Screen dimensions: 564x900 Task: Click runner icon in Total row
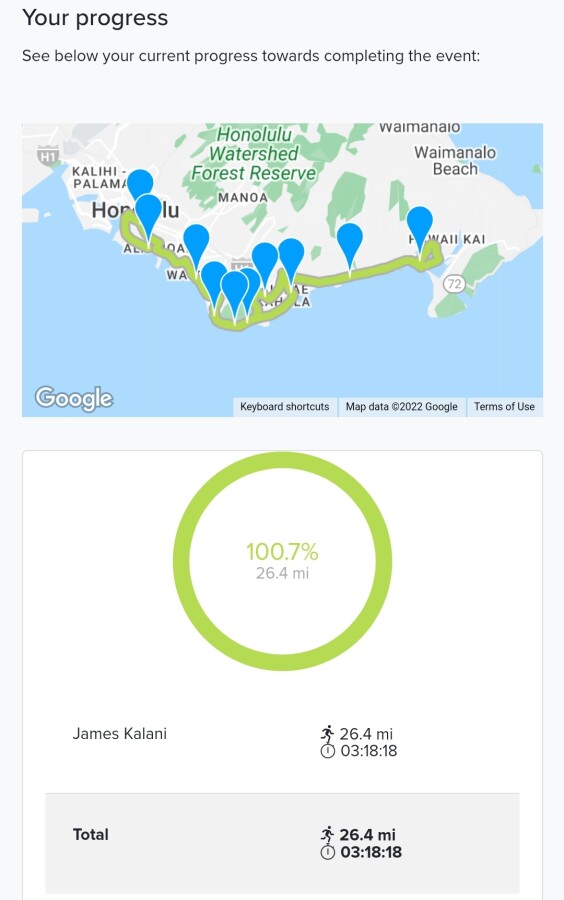(327, 834)
